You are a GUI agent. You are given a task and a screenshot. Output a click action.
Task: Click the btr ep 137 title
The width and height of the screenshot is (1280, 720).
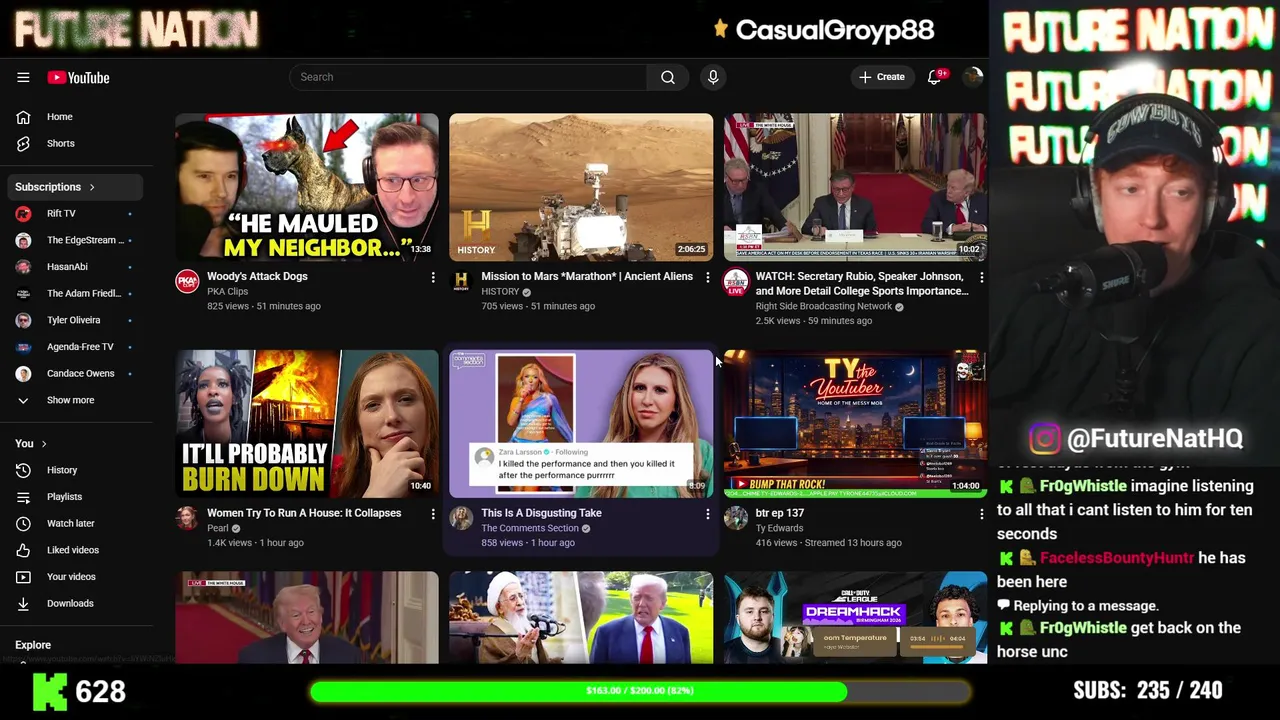tap(780, 513)
